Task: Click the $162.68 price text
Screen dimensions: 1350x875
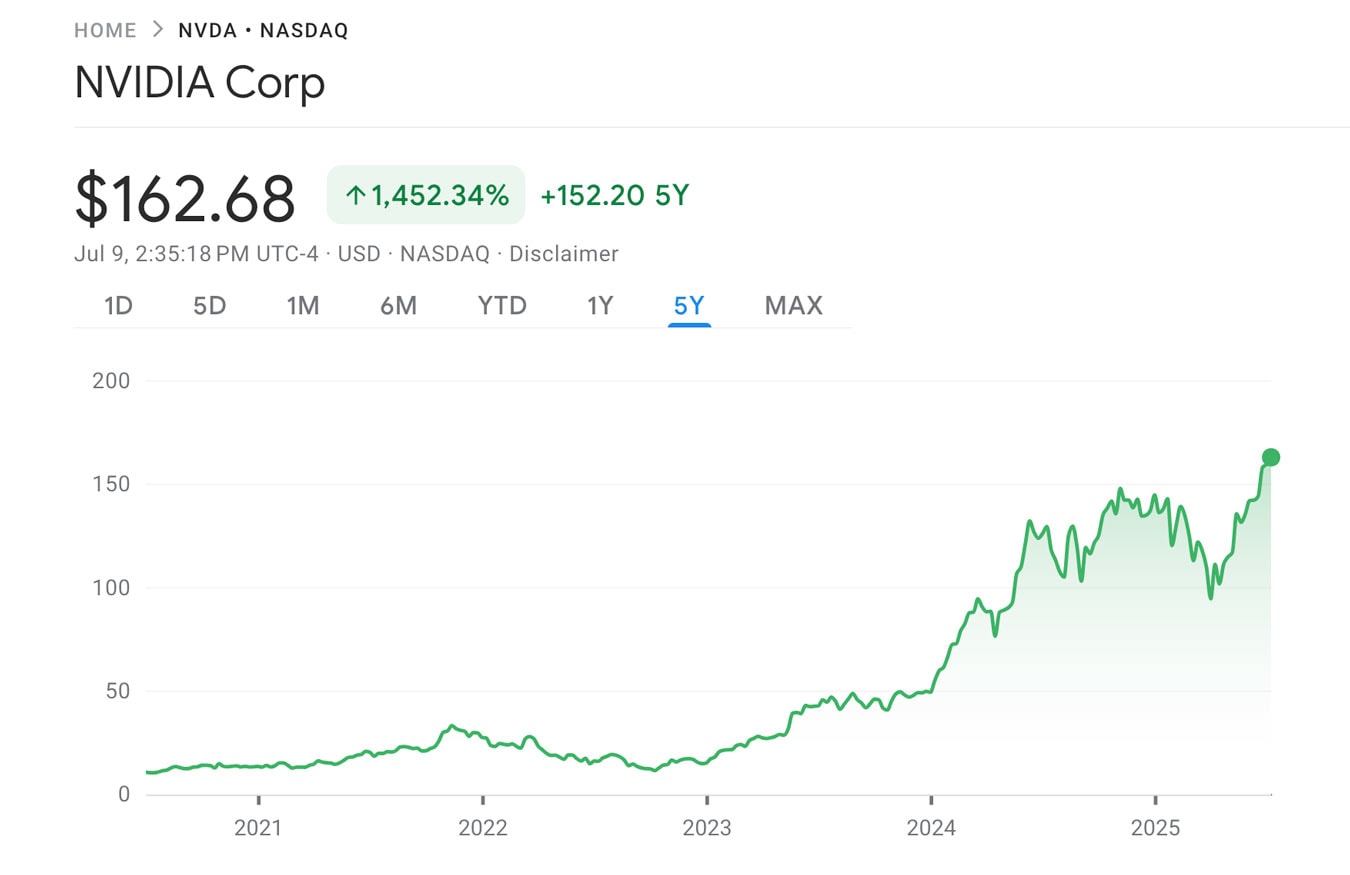Action: 184,197
